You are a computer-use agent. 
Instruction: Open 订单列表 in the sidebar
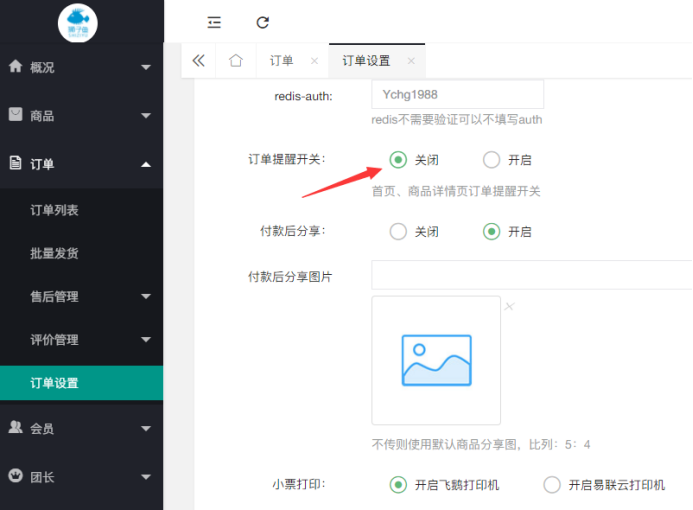(x=55, y=210)
